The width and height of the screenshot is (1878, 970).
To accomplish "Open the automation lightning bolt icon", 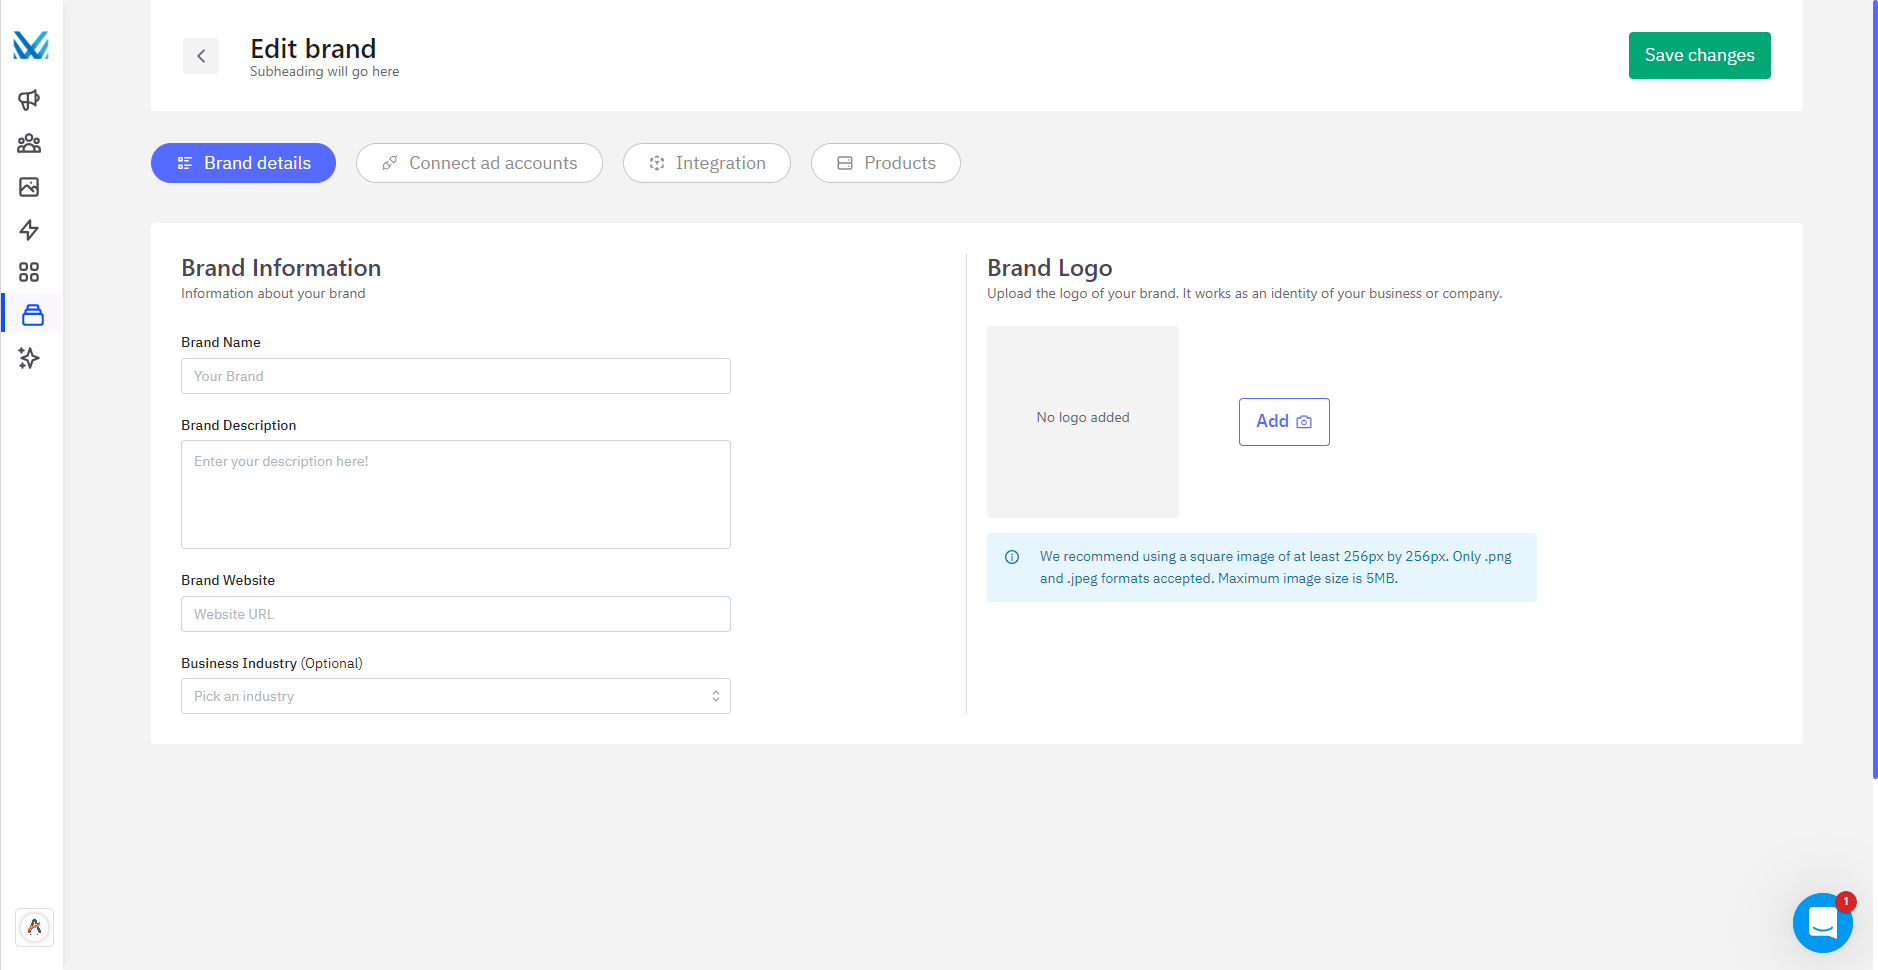I will (x=29, y=230).
